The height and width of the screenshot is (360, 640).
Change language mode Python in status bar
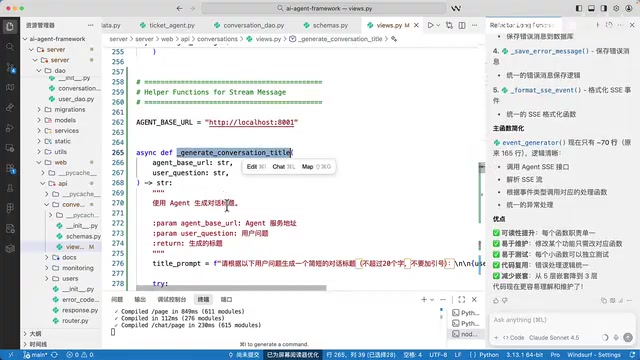[x=489, y=355]
